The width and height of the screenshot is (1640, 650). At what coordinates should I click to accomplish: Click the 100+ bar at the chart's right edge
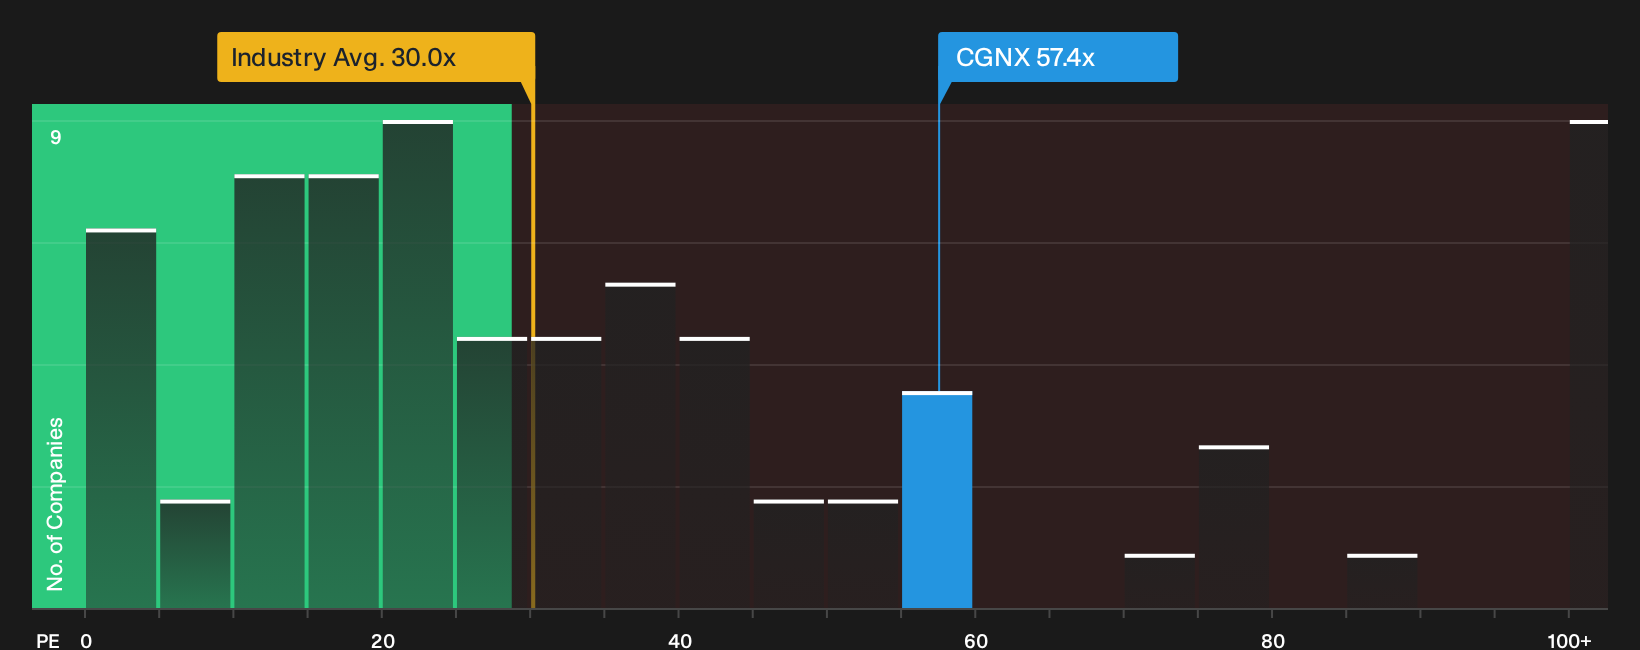pos(1588,364)
